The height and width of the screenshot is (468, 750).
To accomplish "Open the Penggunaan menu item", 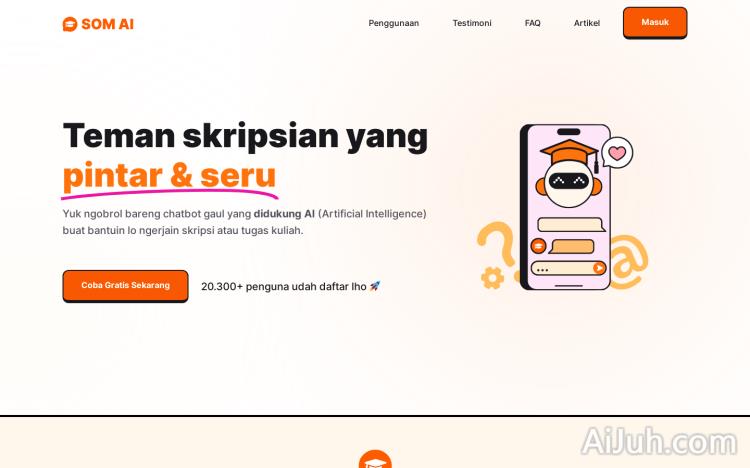I will [x=393, y=23].
